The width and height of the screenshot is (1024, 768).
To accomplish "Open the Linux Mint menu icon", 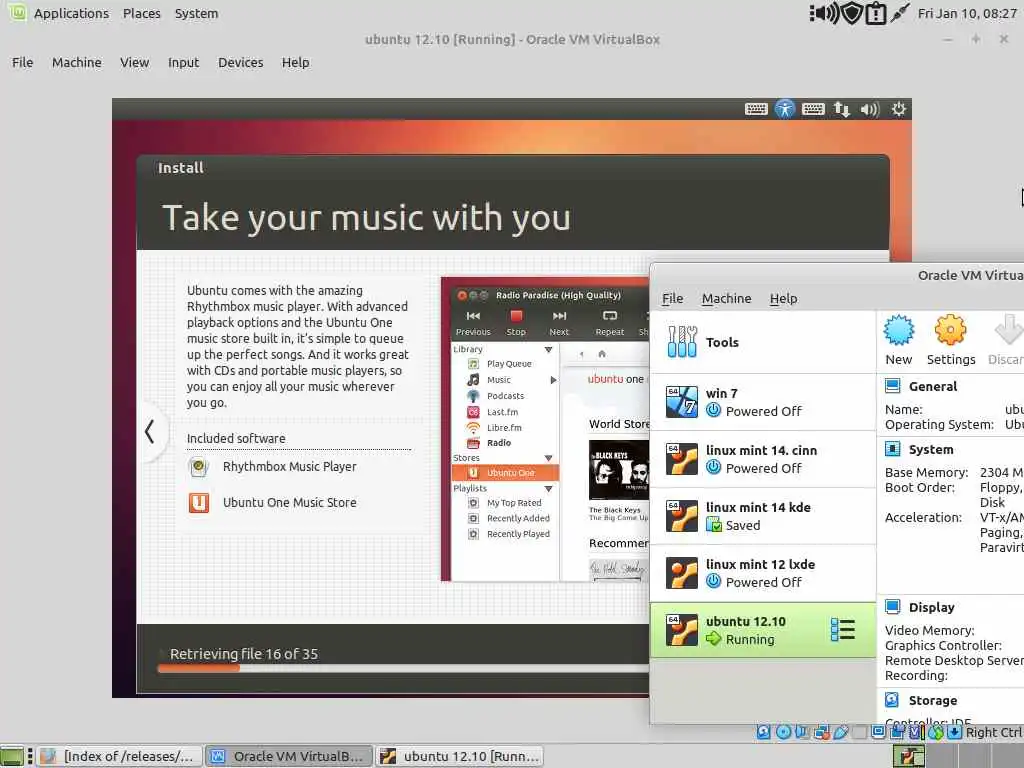I will coord(16,12).
